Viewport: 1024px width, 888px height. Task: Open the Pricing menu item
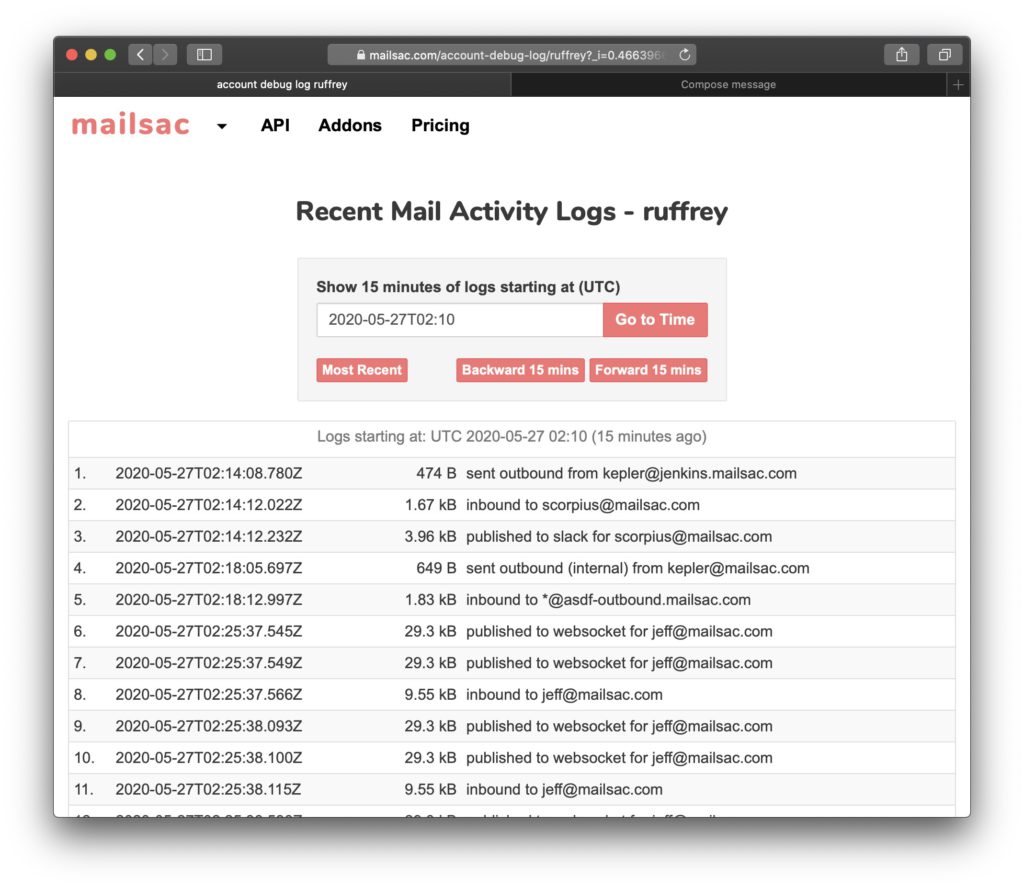coord(440,125)
